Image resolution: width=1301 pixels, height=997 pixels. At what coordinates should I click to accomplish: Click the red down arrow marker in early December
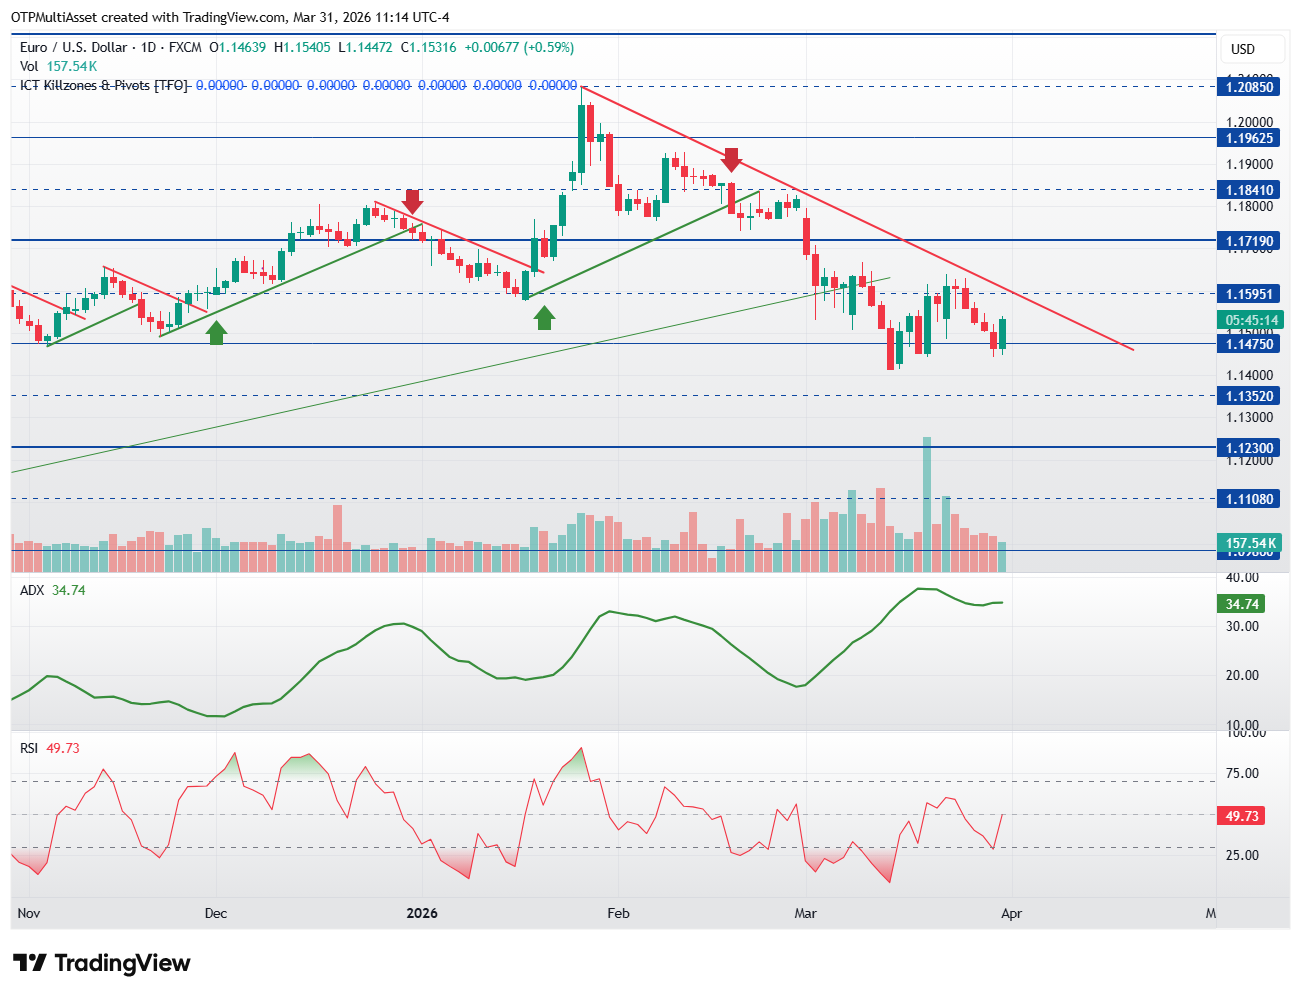pos(412,202)
